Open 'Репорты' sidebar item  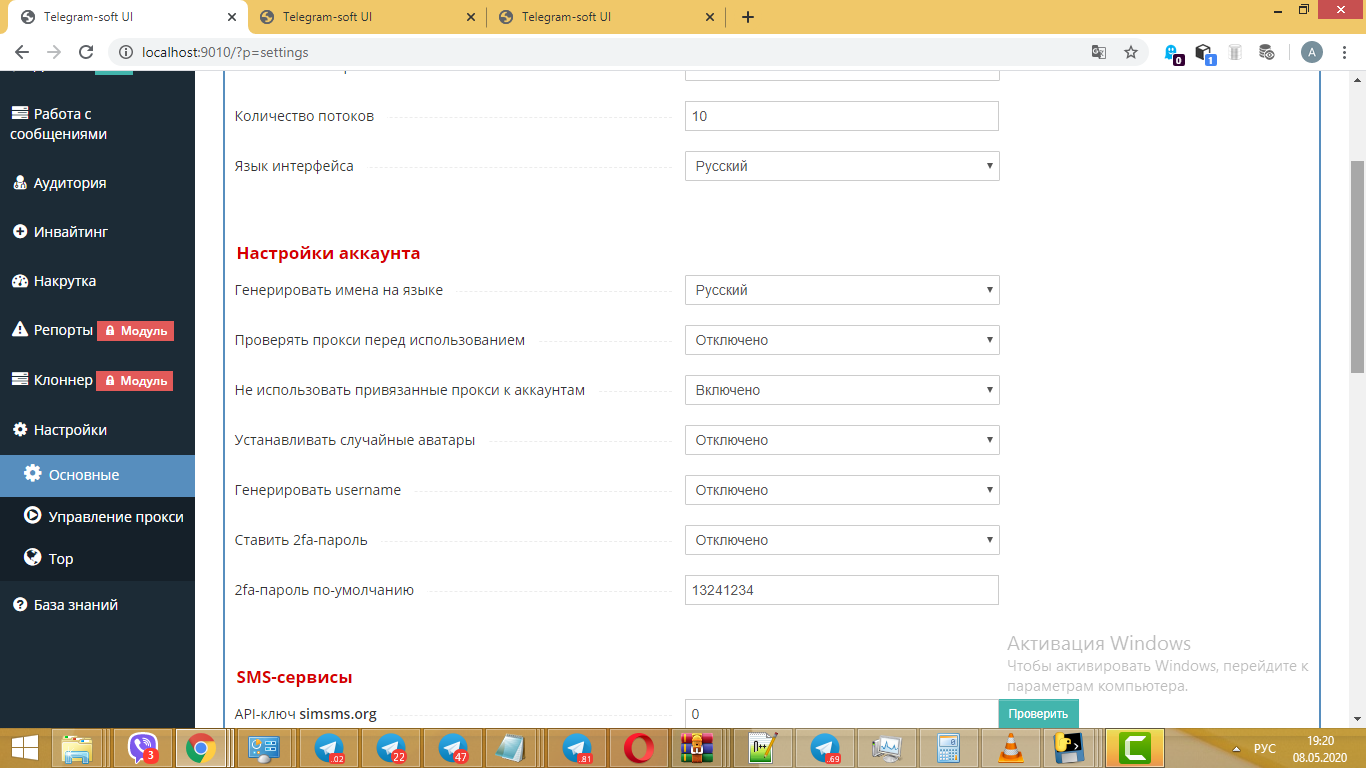tap(52, 330)
